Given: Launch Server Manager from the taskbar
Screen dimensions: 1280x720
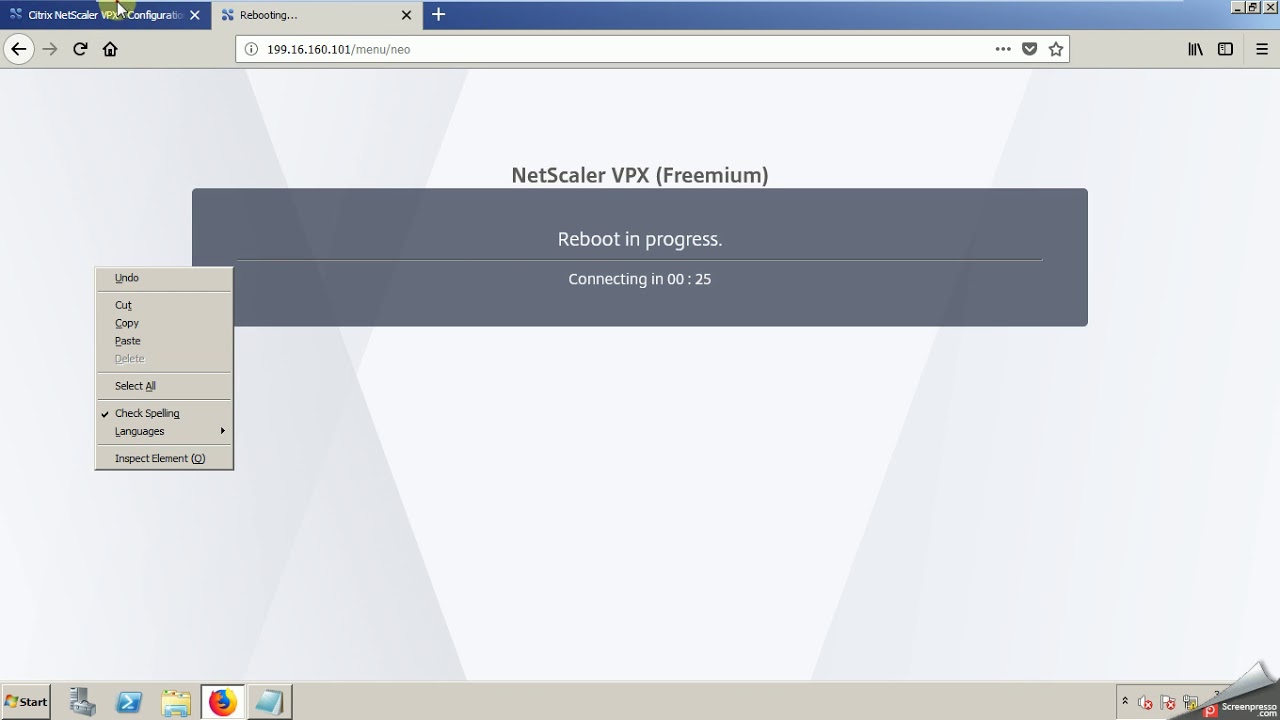Looking at the screenshot, I should (x=82, y=702).
